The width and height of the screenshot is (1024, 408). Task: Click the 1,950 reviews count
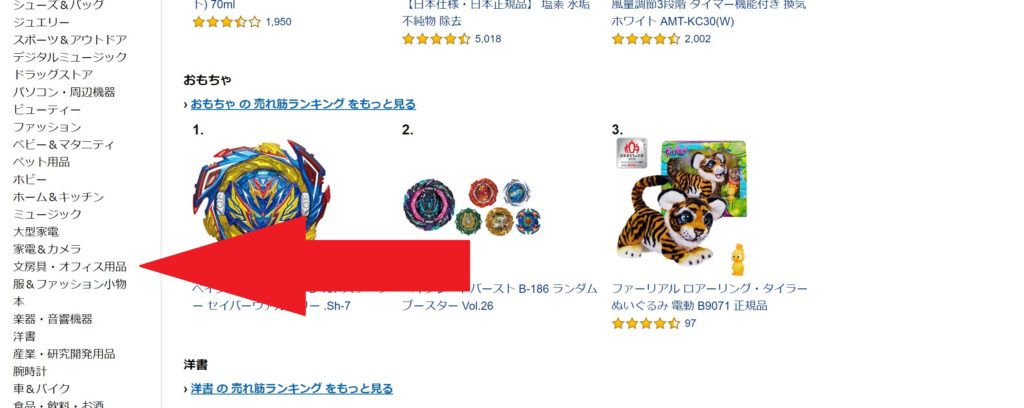pos(278,22)
